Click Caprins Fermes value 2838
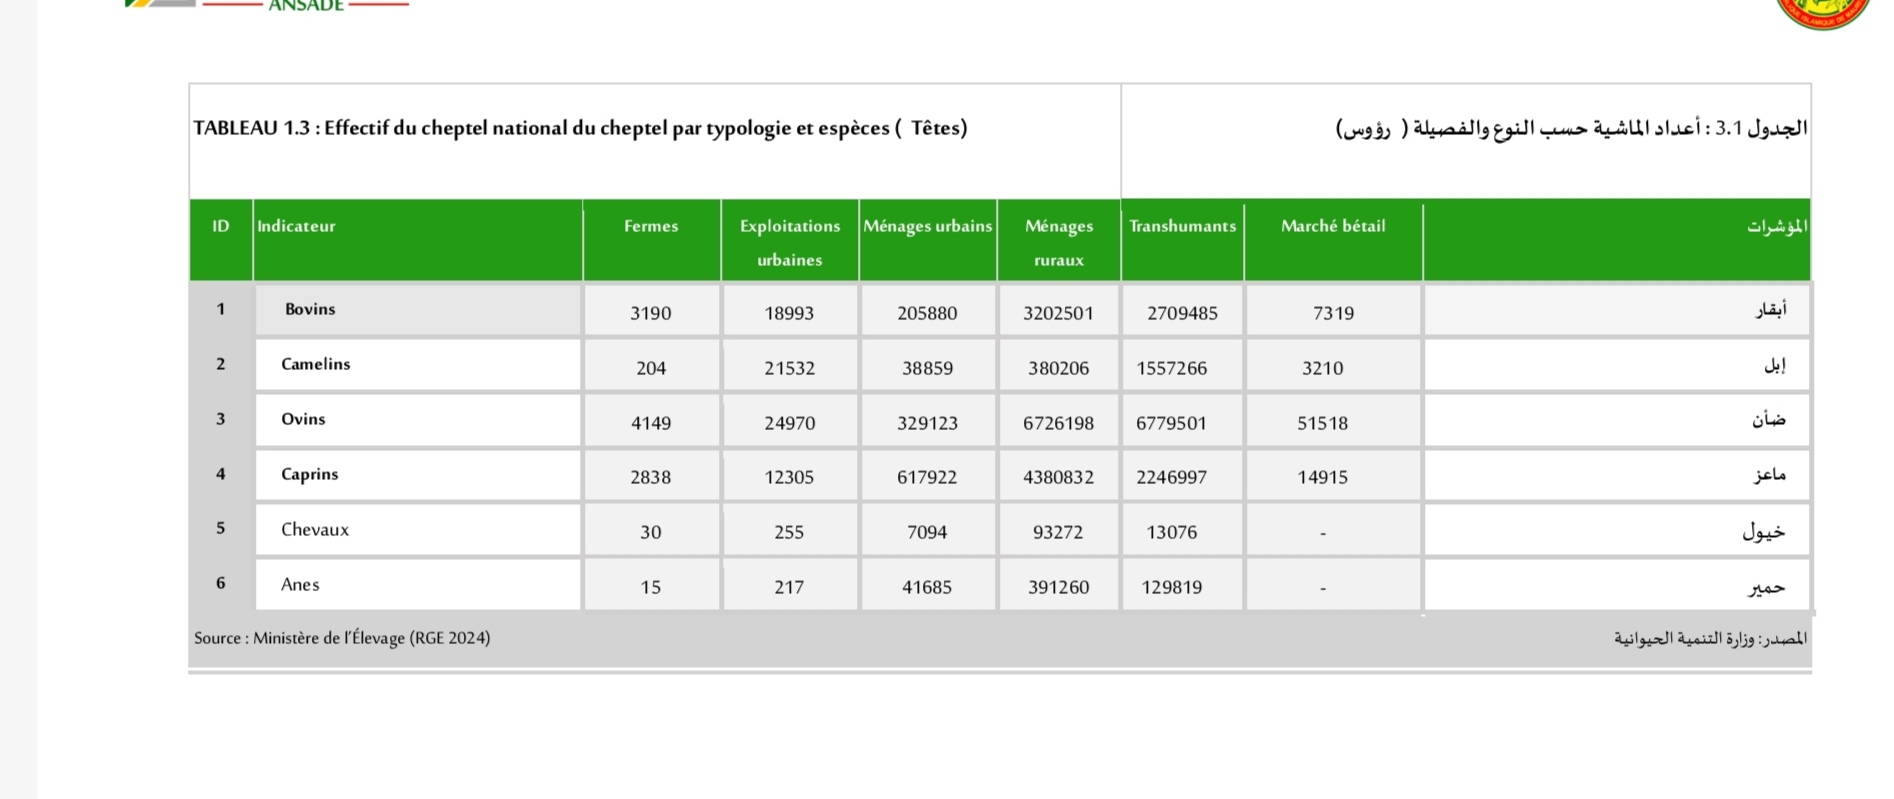The image size is (1894, 799). (651, 477)
